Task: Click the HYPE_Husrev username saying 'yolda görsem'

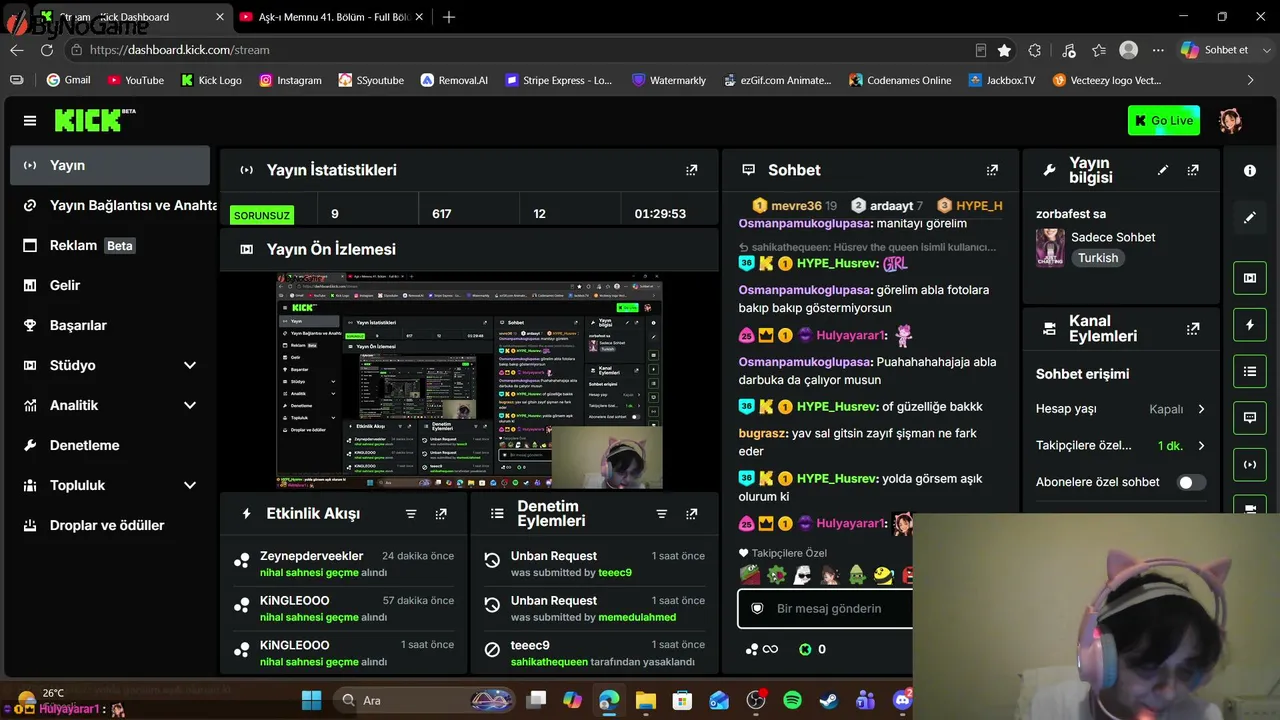Action: pyautogui.click(x=836, y=479)
